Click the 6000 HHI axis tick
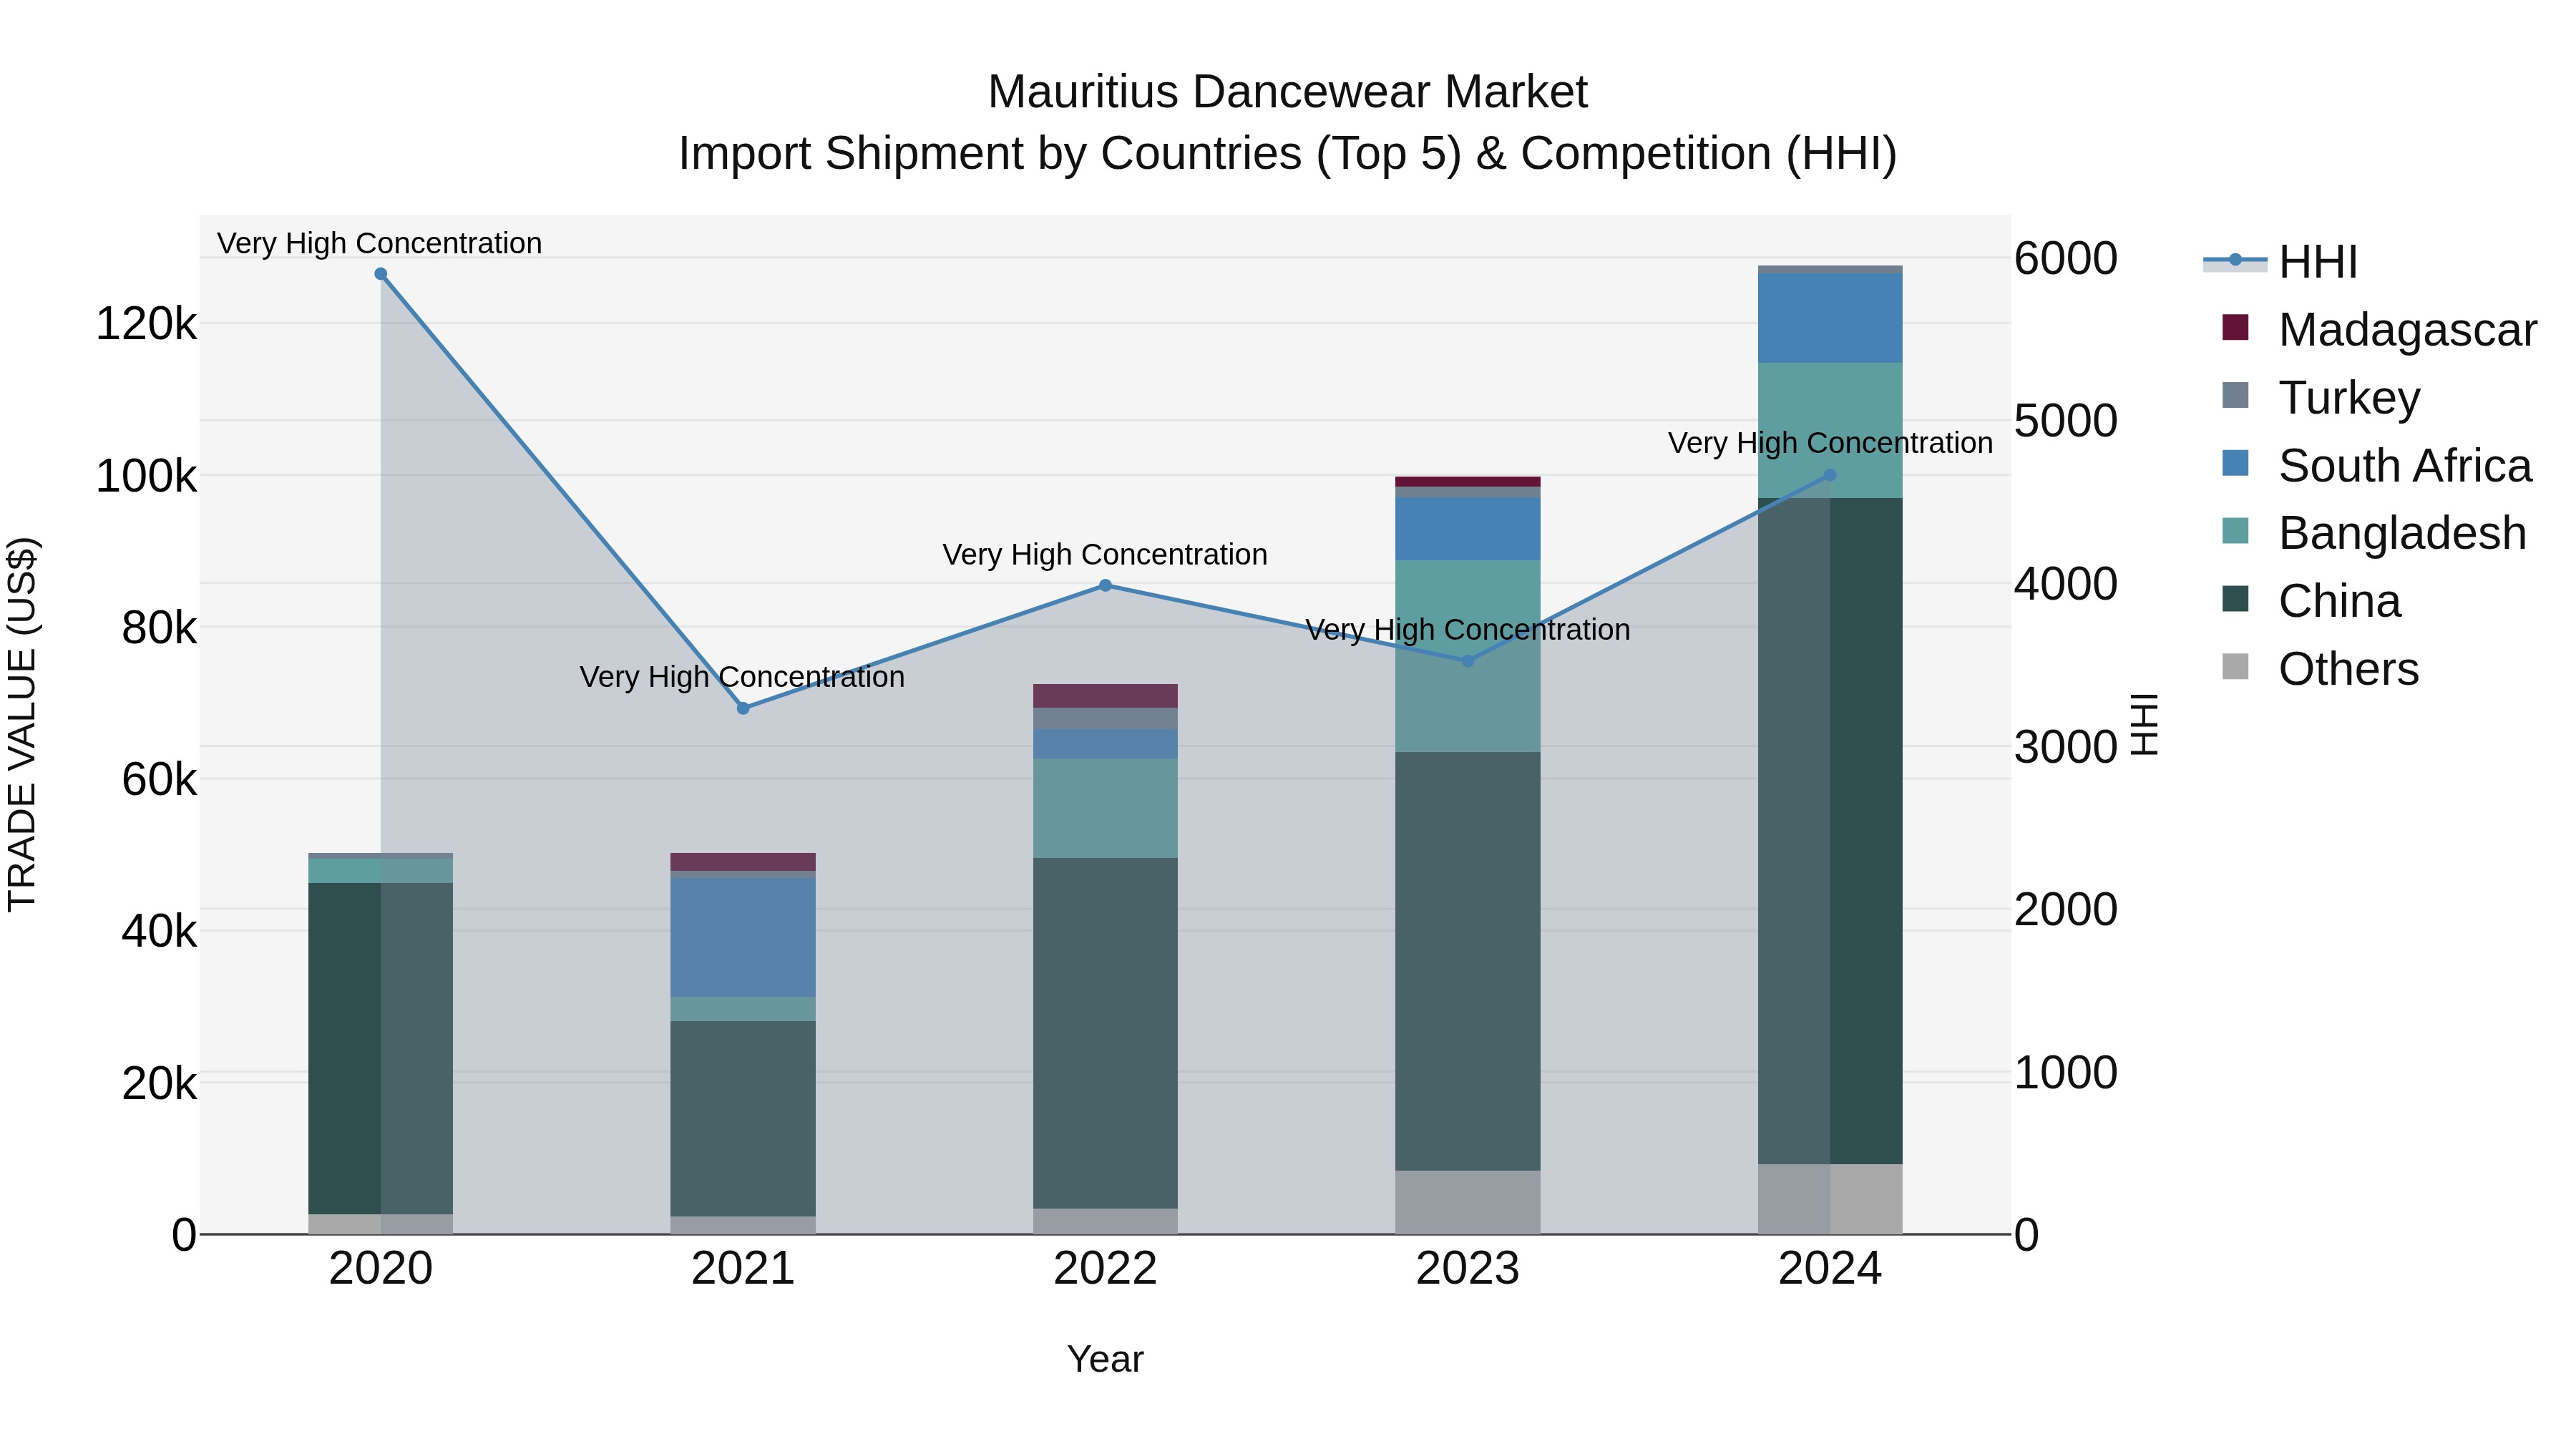 (x=2066, y=258)
